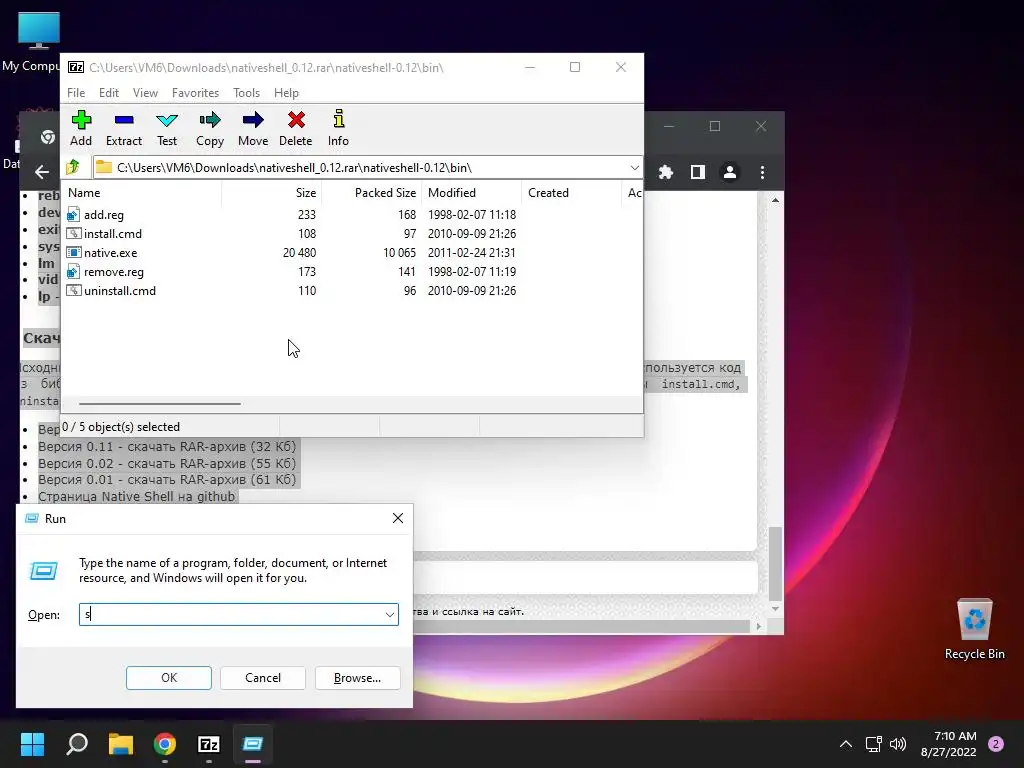The width and height of the screenshot is (1024, 768).
Task: Open taskbar Search icon
Action: click(x=77, y=744)
